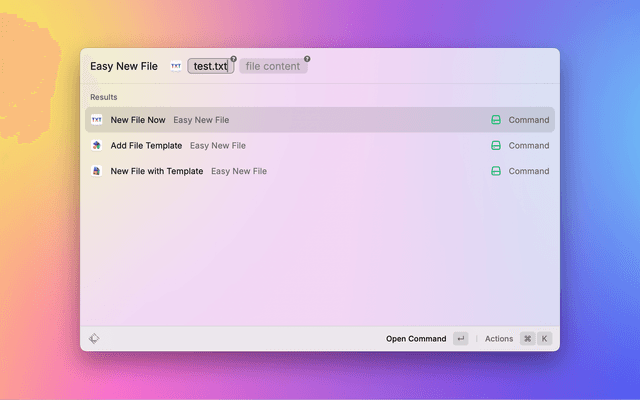Click the ⌘ key hint next to Actions
This screenshot has height=400, width=640.
pyautogui.click(x=527, y=339)
